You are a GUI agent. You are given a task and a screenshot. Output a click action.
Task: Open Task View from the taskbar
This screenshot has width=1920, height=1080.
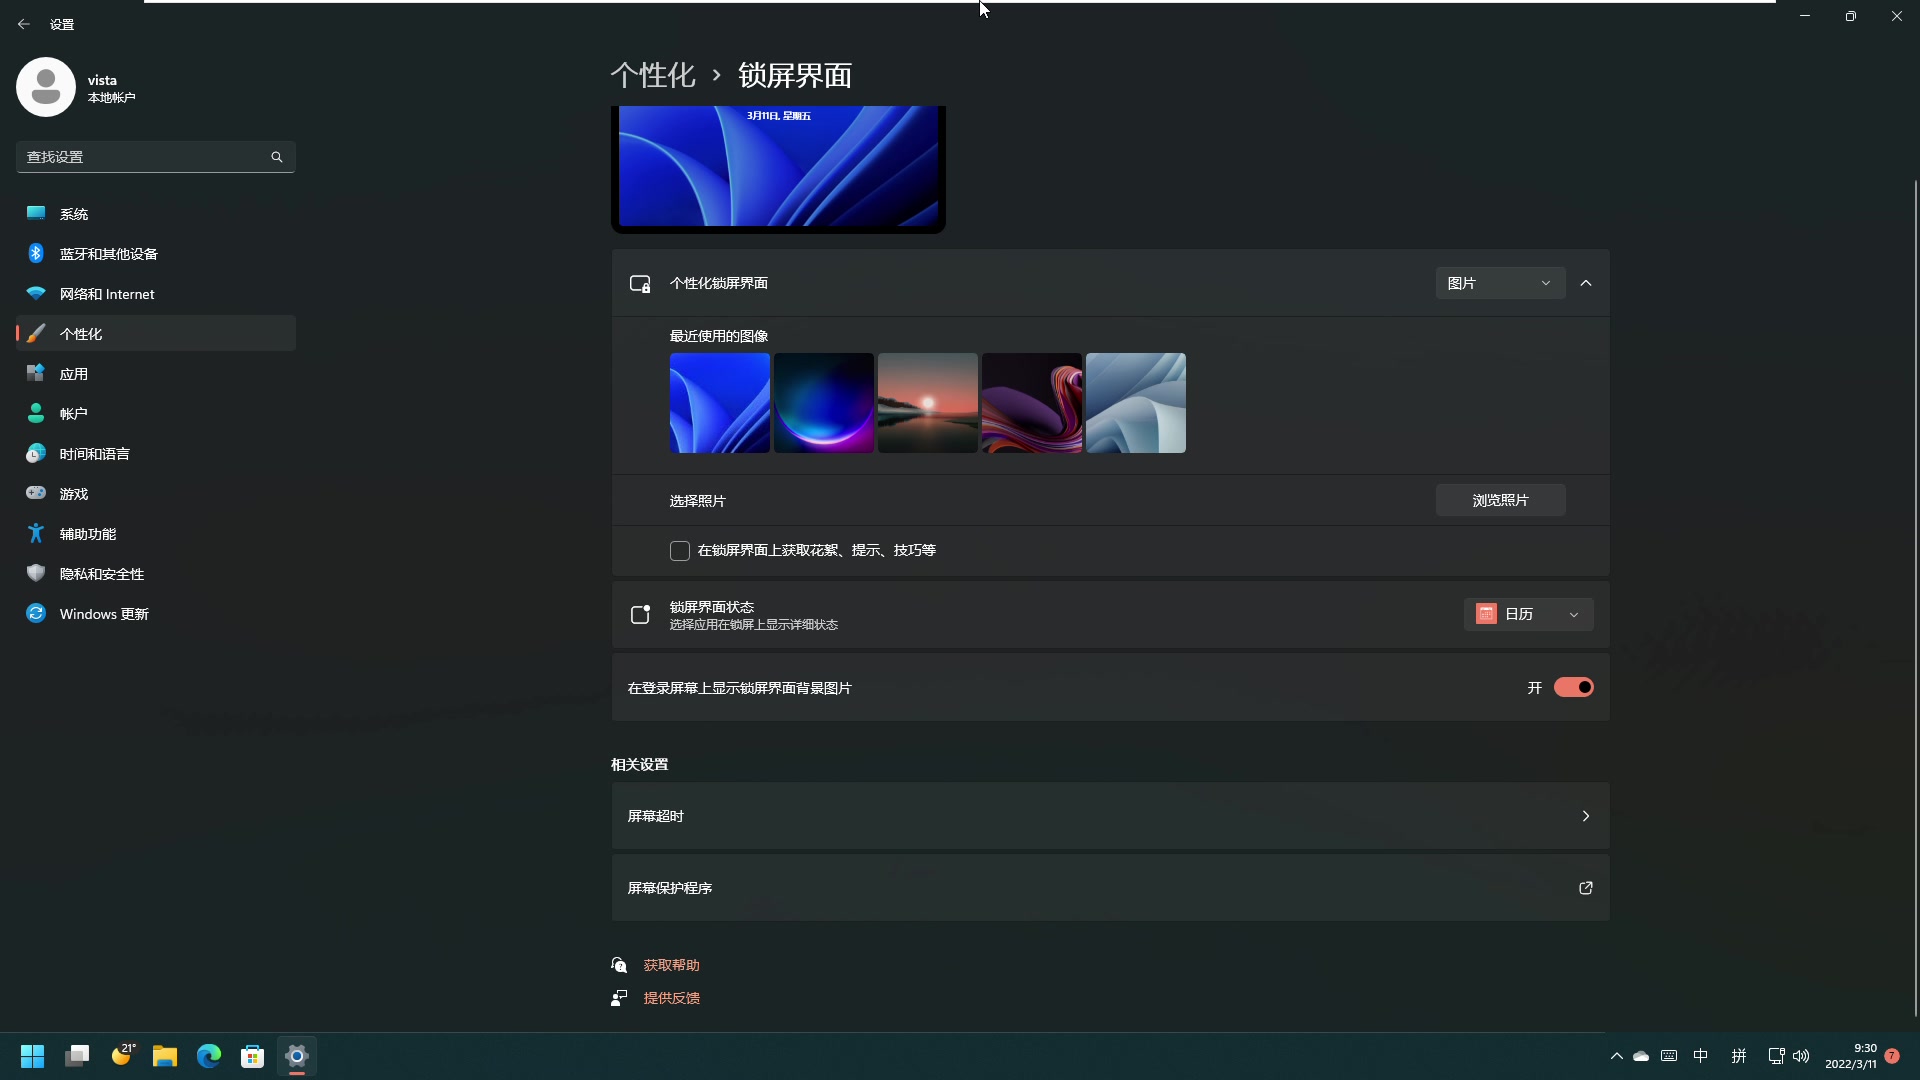point(77,1056)
